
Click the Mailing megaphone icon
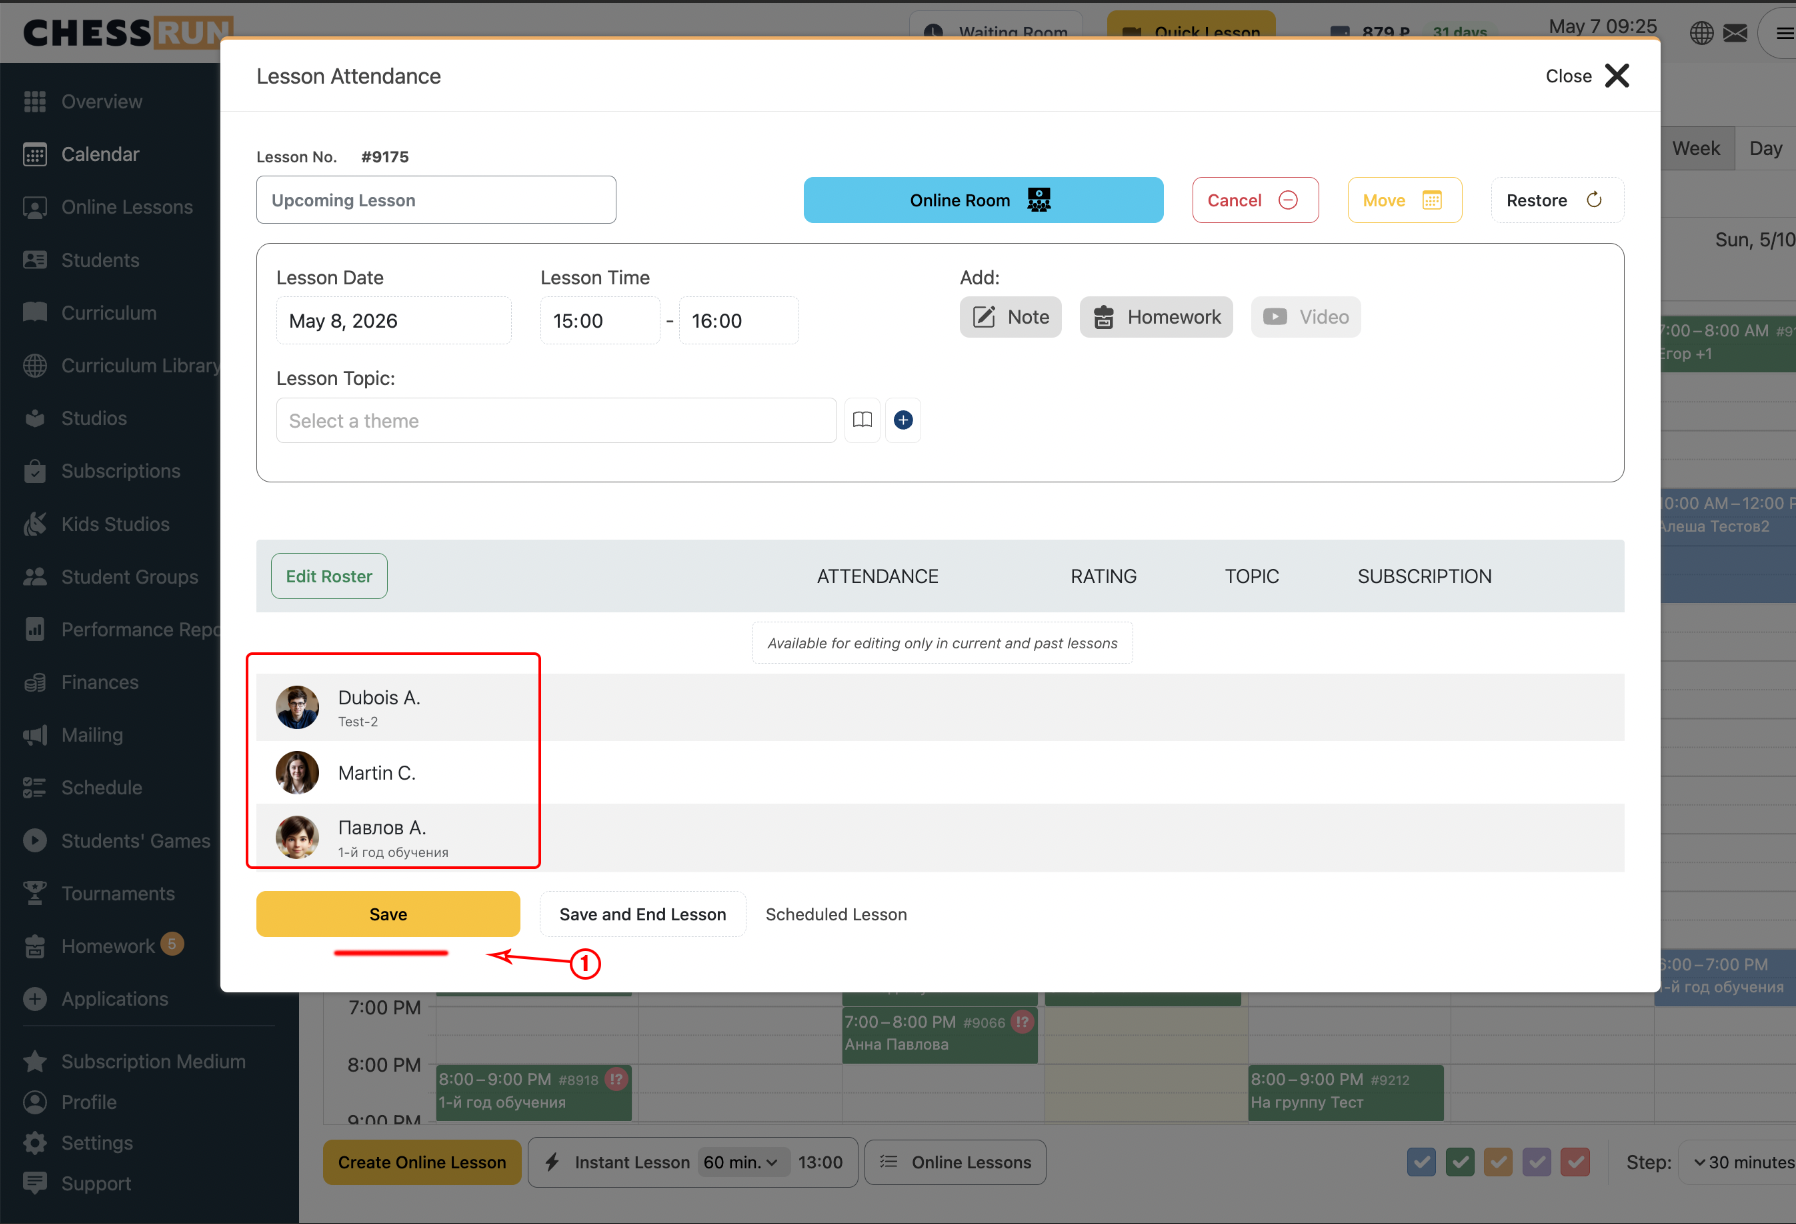pos(35,735)
